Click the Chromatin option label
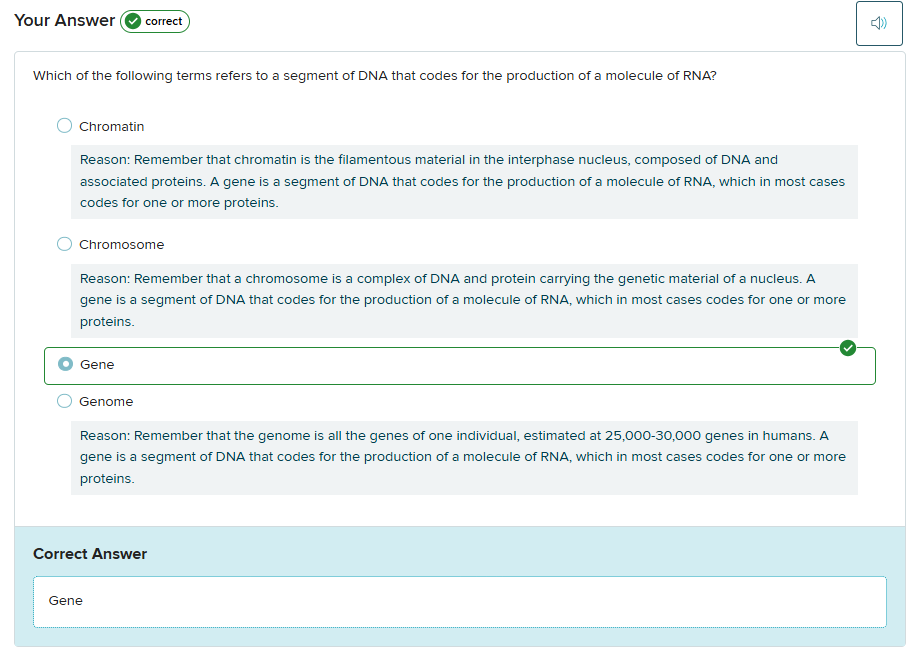Image resolution: width=921 pixels, height=660 pixels. [111, 127]
